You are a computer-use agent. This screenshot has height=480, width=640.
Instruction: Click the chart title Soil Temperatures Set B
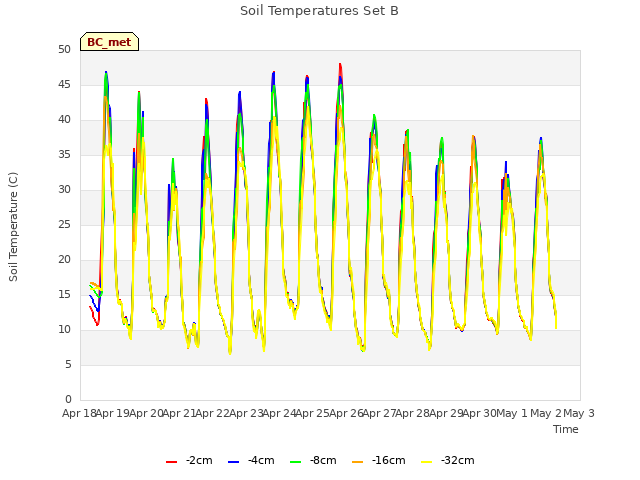coord(319,11)
